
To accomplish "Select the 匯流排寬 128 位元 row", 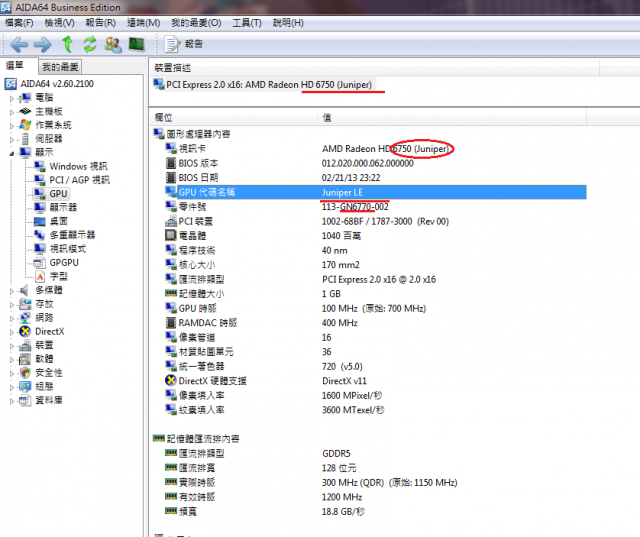I will [375, 468].
